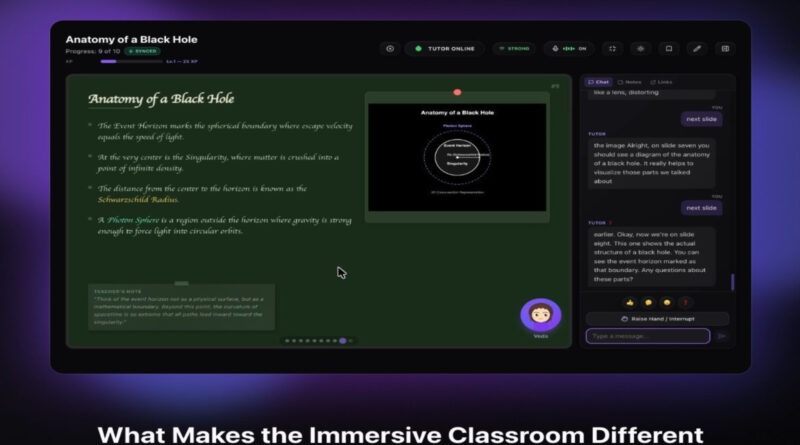Open the black hole diagram image
The width and height of the screenshot is (800, 445).
pyautogui.click(x=457, y=157)
